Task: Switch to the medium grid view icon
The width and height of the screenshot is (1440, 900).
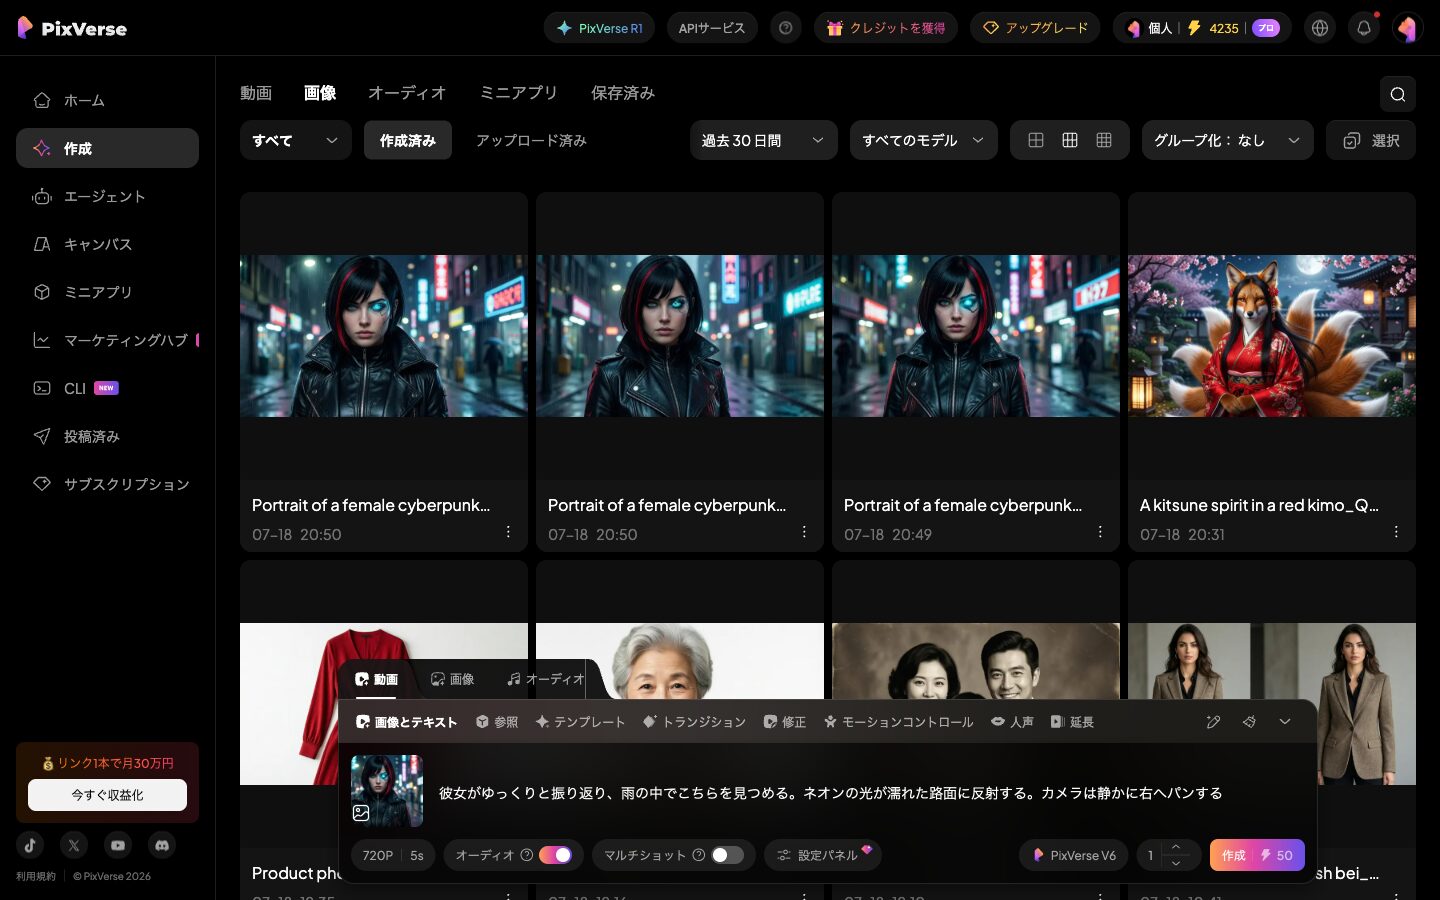Action: (1070, 140)
